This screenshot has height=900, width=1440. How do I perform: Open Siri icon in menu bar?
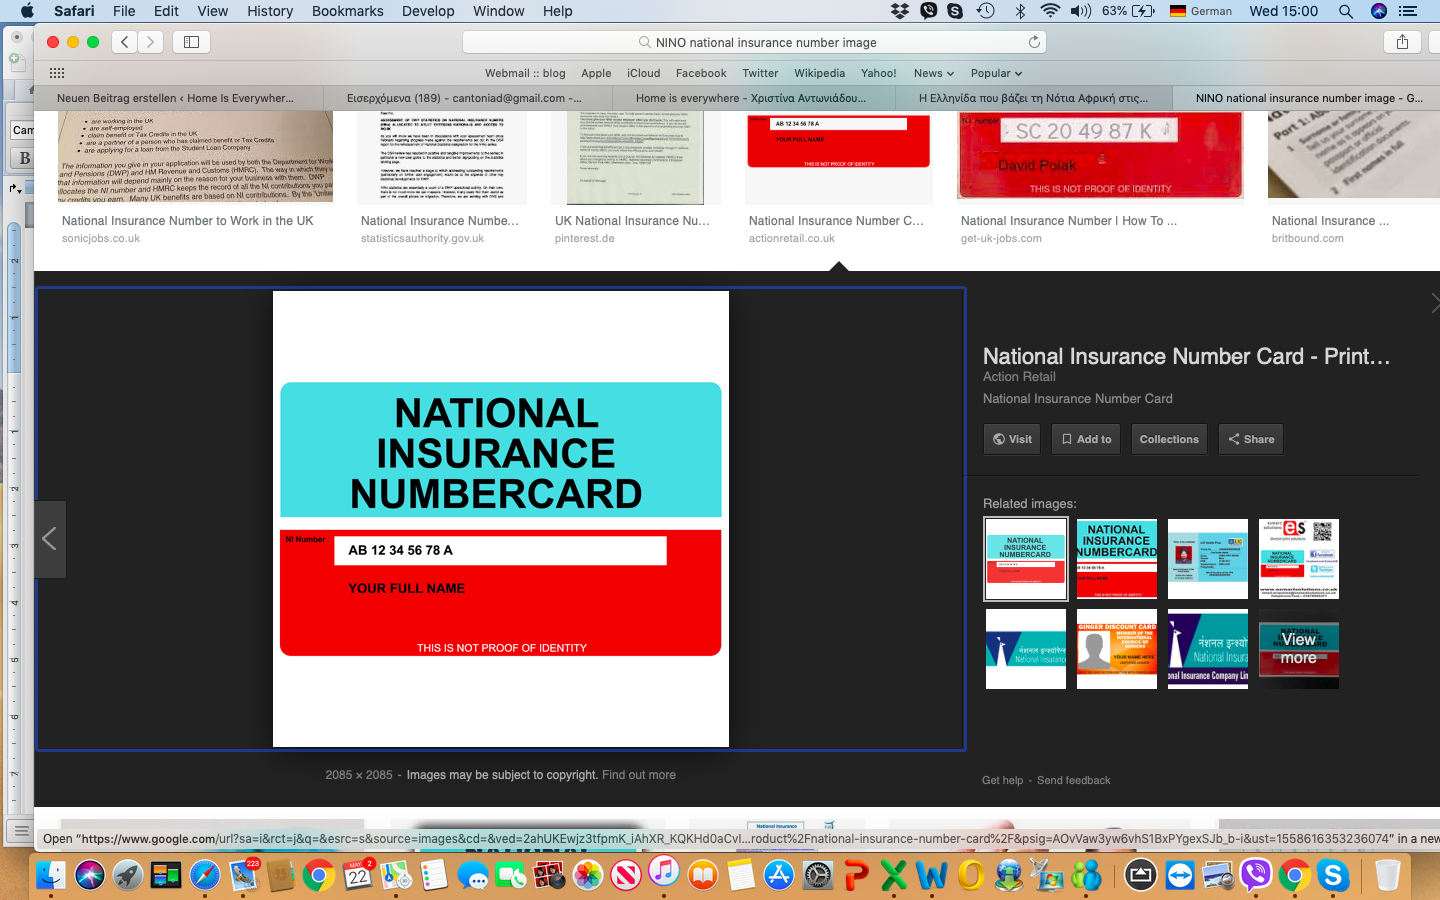click(1379, 11)
